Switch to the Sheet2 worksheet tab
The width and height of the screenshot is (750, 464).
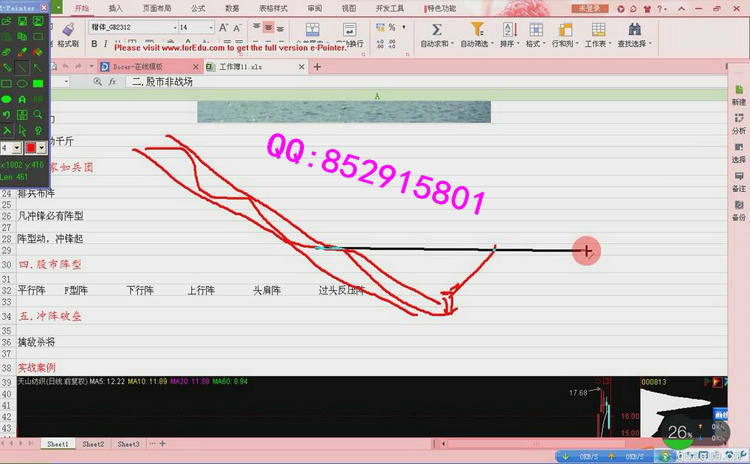coord(93,443)
